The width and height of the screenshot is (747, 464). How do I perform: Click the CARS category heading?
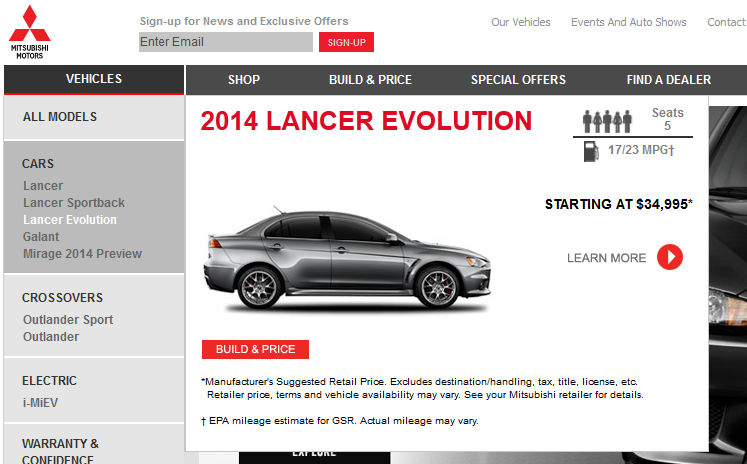tap(38, 163)
